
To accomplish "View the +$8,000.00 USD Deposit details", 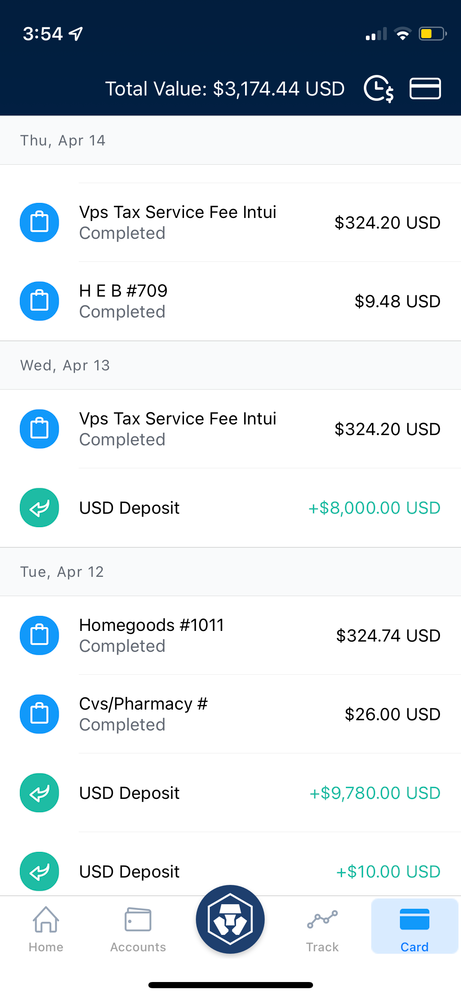I will tap(230, 508).
